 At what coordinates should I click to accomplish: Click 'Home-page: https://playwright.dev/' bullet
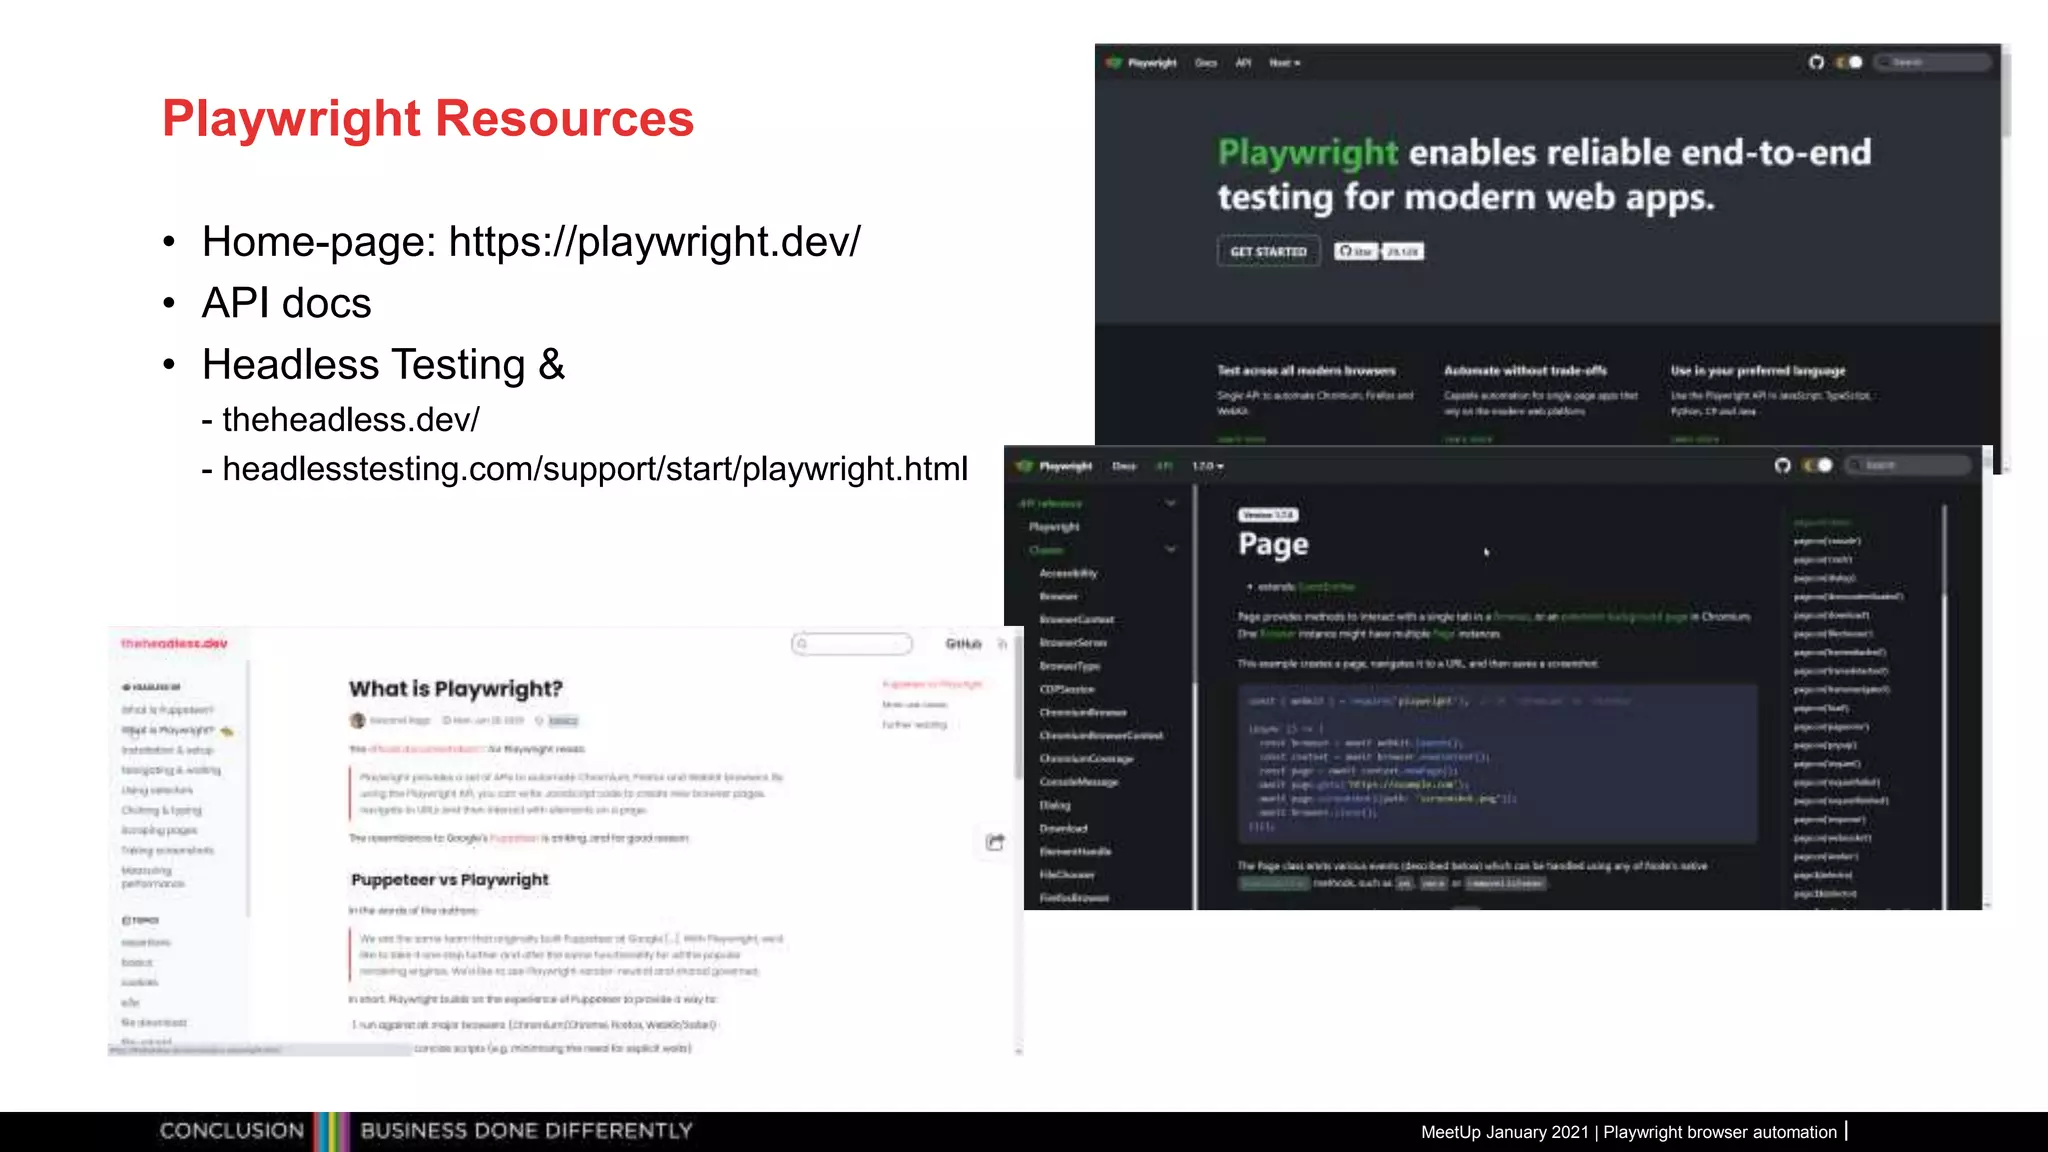pos(531,241)
